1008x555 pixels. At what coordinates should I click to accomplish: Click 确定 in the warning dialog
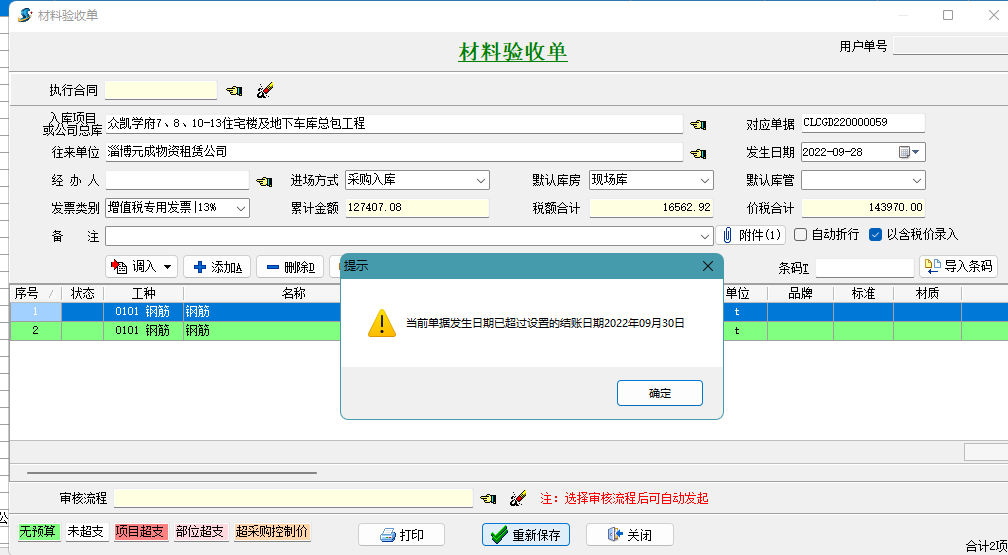[660, 393]
